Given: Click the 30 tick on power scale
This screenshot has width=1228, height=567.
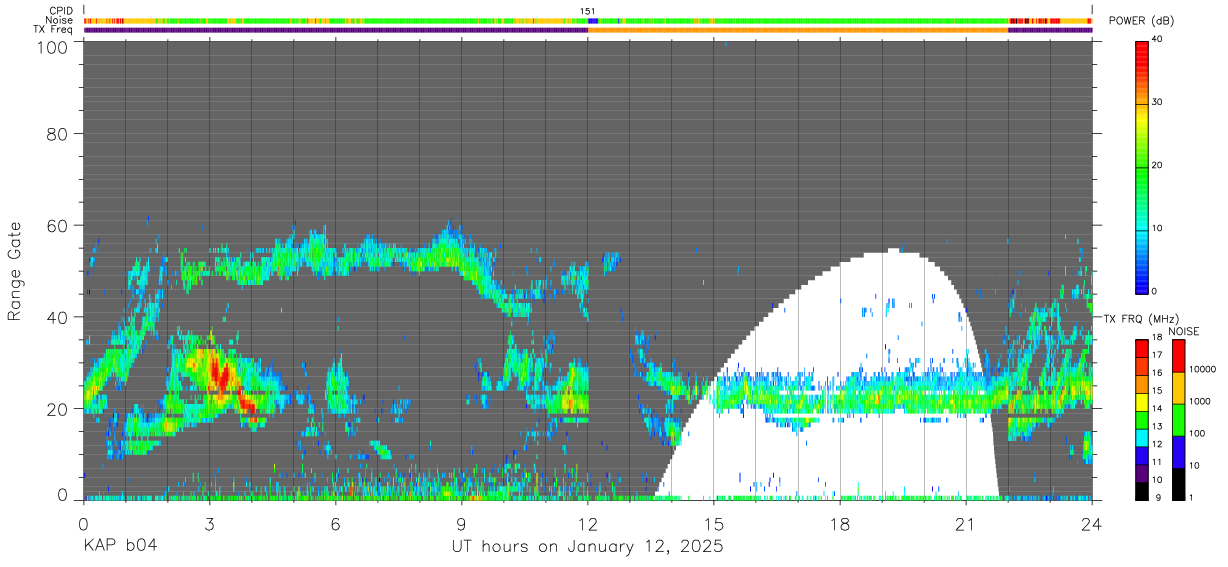Looking at the screenshot, I should pos(1155,102).
